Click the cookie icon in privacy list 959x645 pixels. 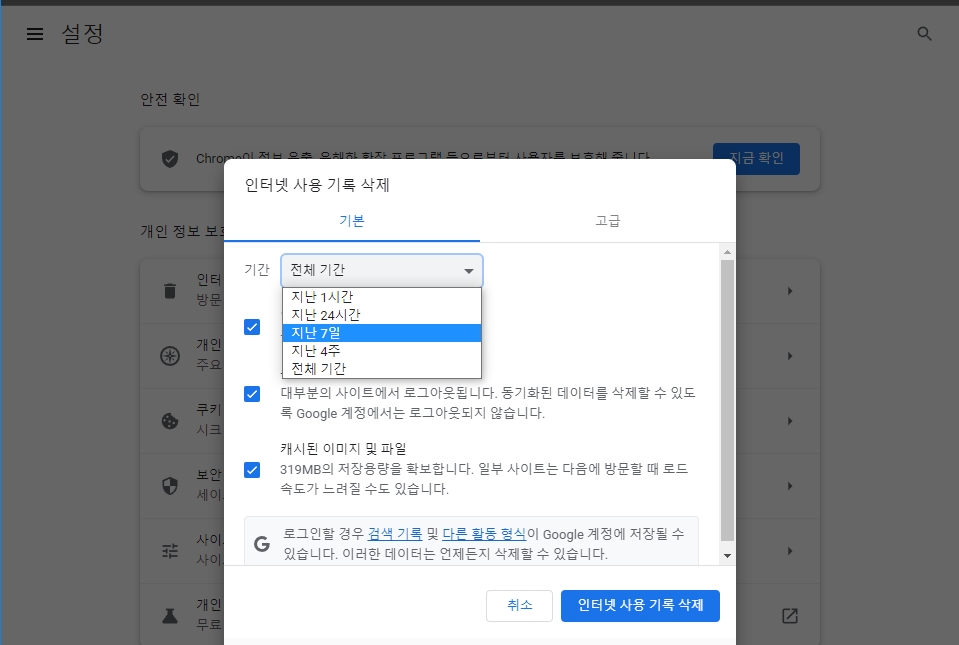(x=170, y=421)
